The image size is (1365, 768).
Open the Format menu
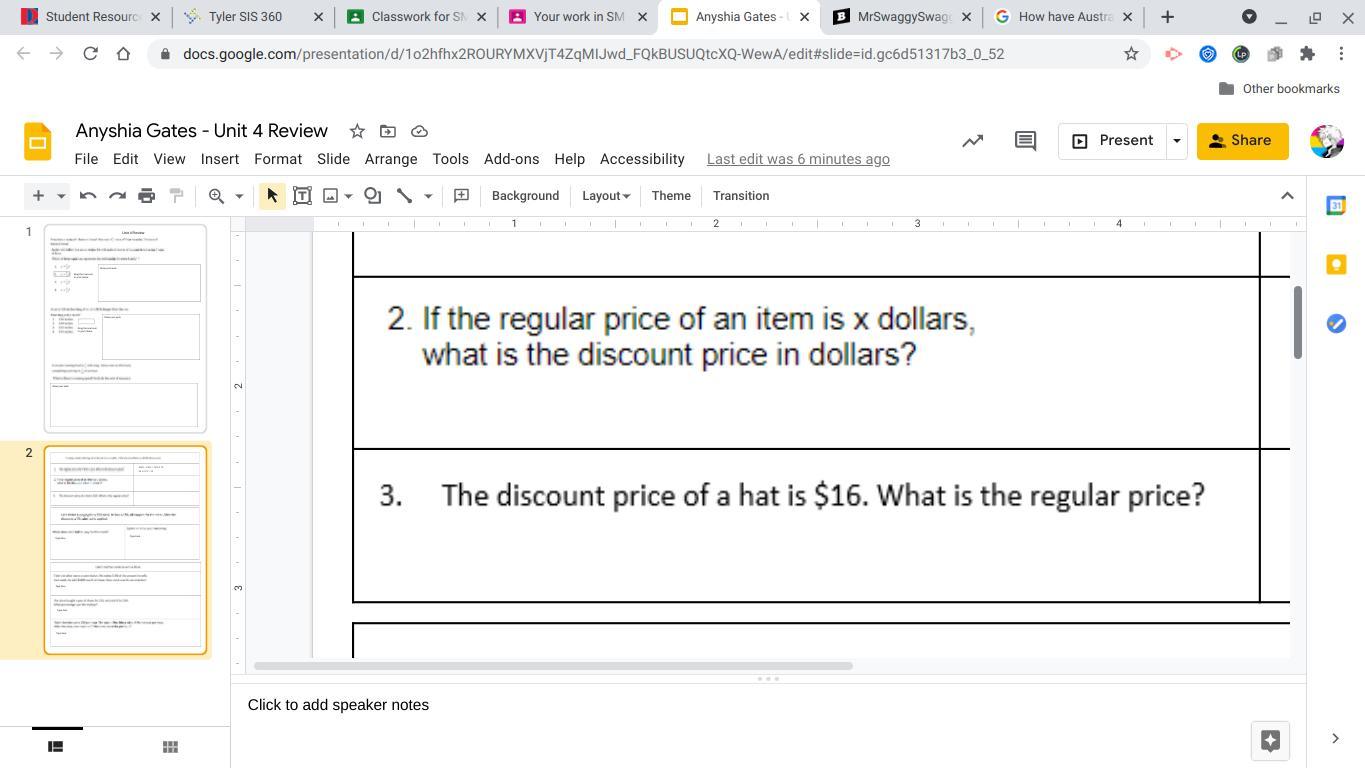pyautogui.click(x=278, y=159)
